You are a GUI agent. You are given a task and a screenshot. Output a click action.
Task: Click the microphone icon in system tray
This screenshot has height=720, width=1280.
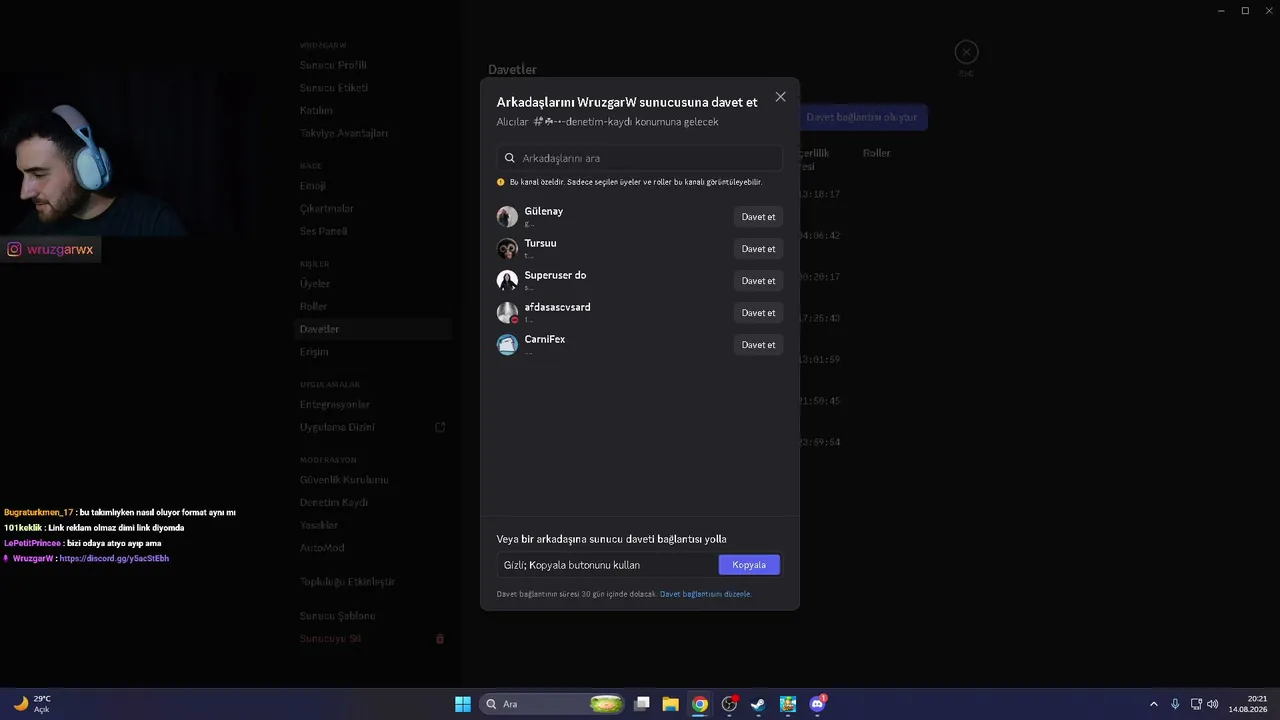pyautogui.click(x=1175, y=704)
